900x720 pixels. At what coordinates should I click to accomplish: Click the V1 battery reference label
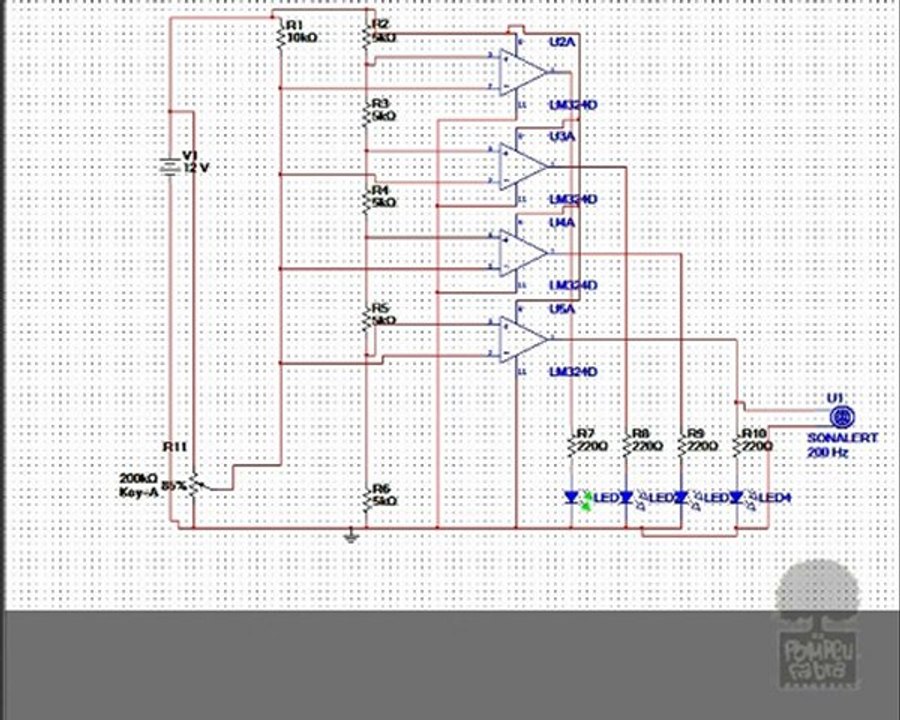point(189,156)
